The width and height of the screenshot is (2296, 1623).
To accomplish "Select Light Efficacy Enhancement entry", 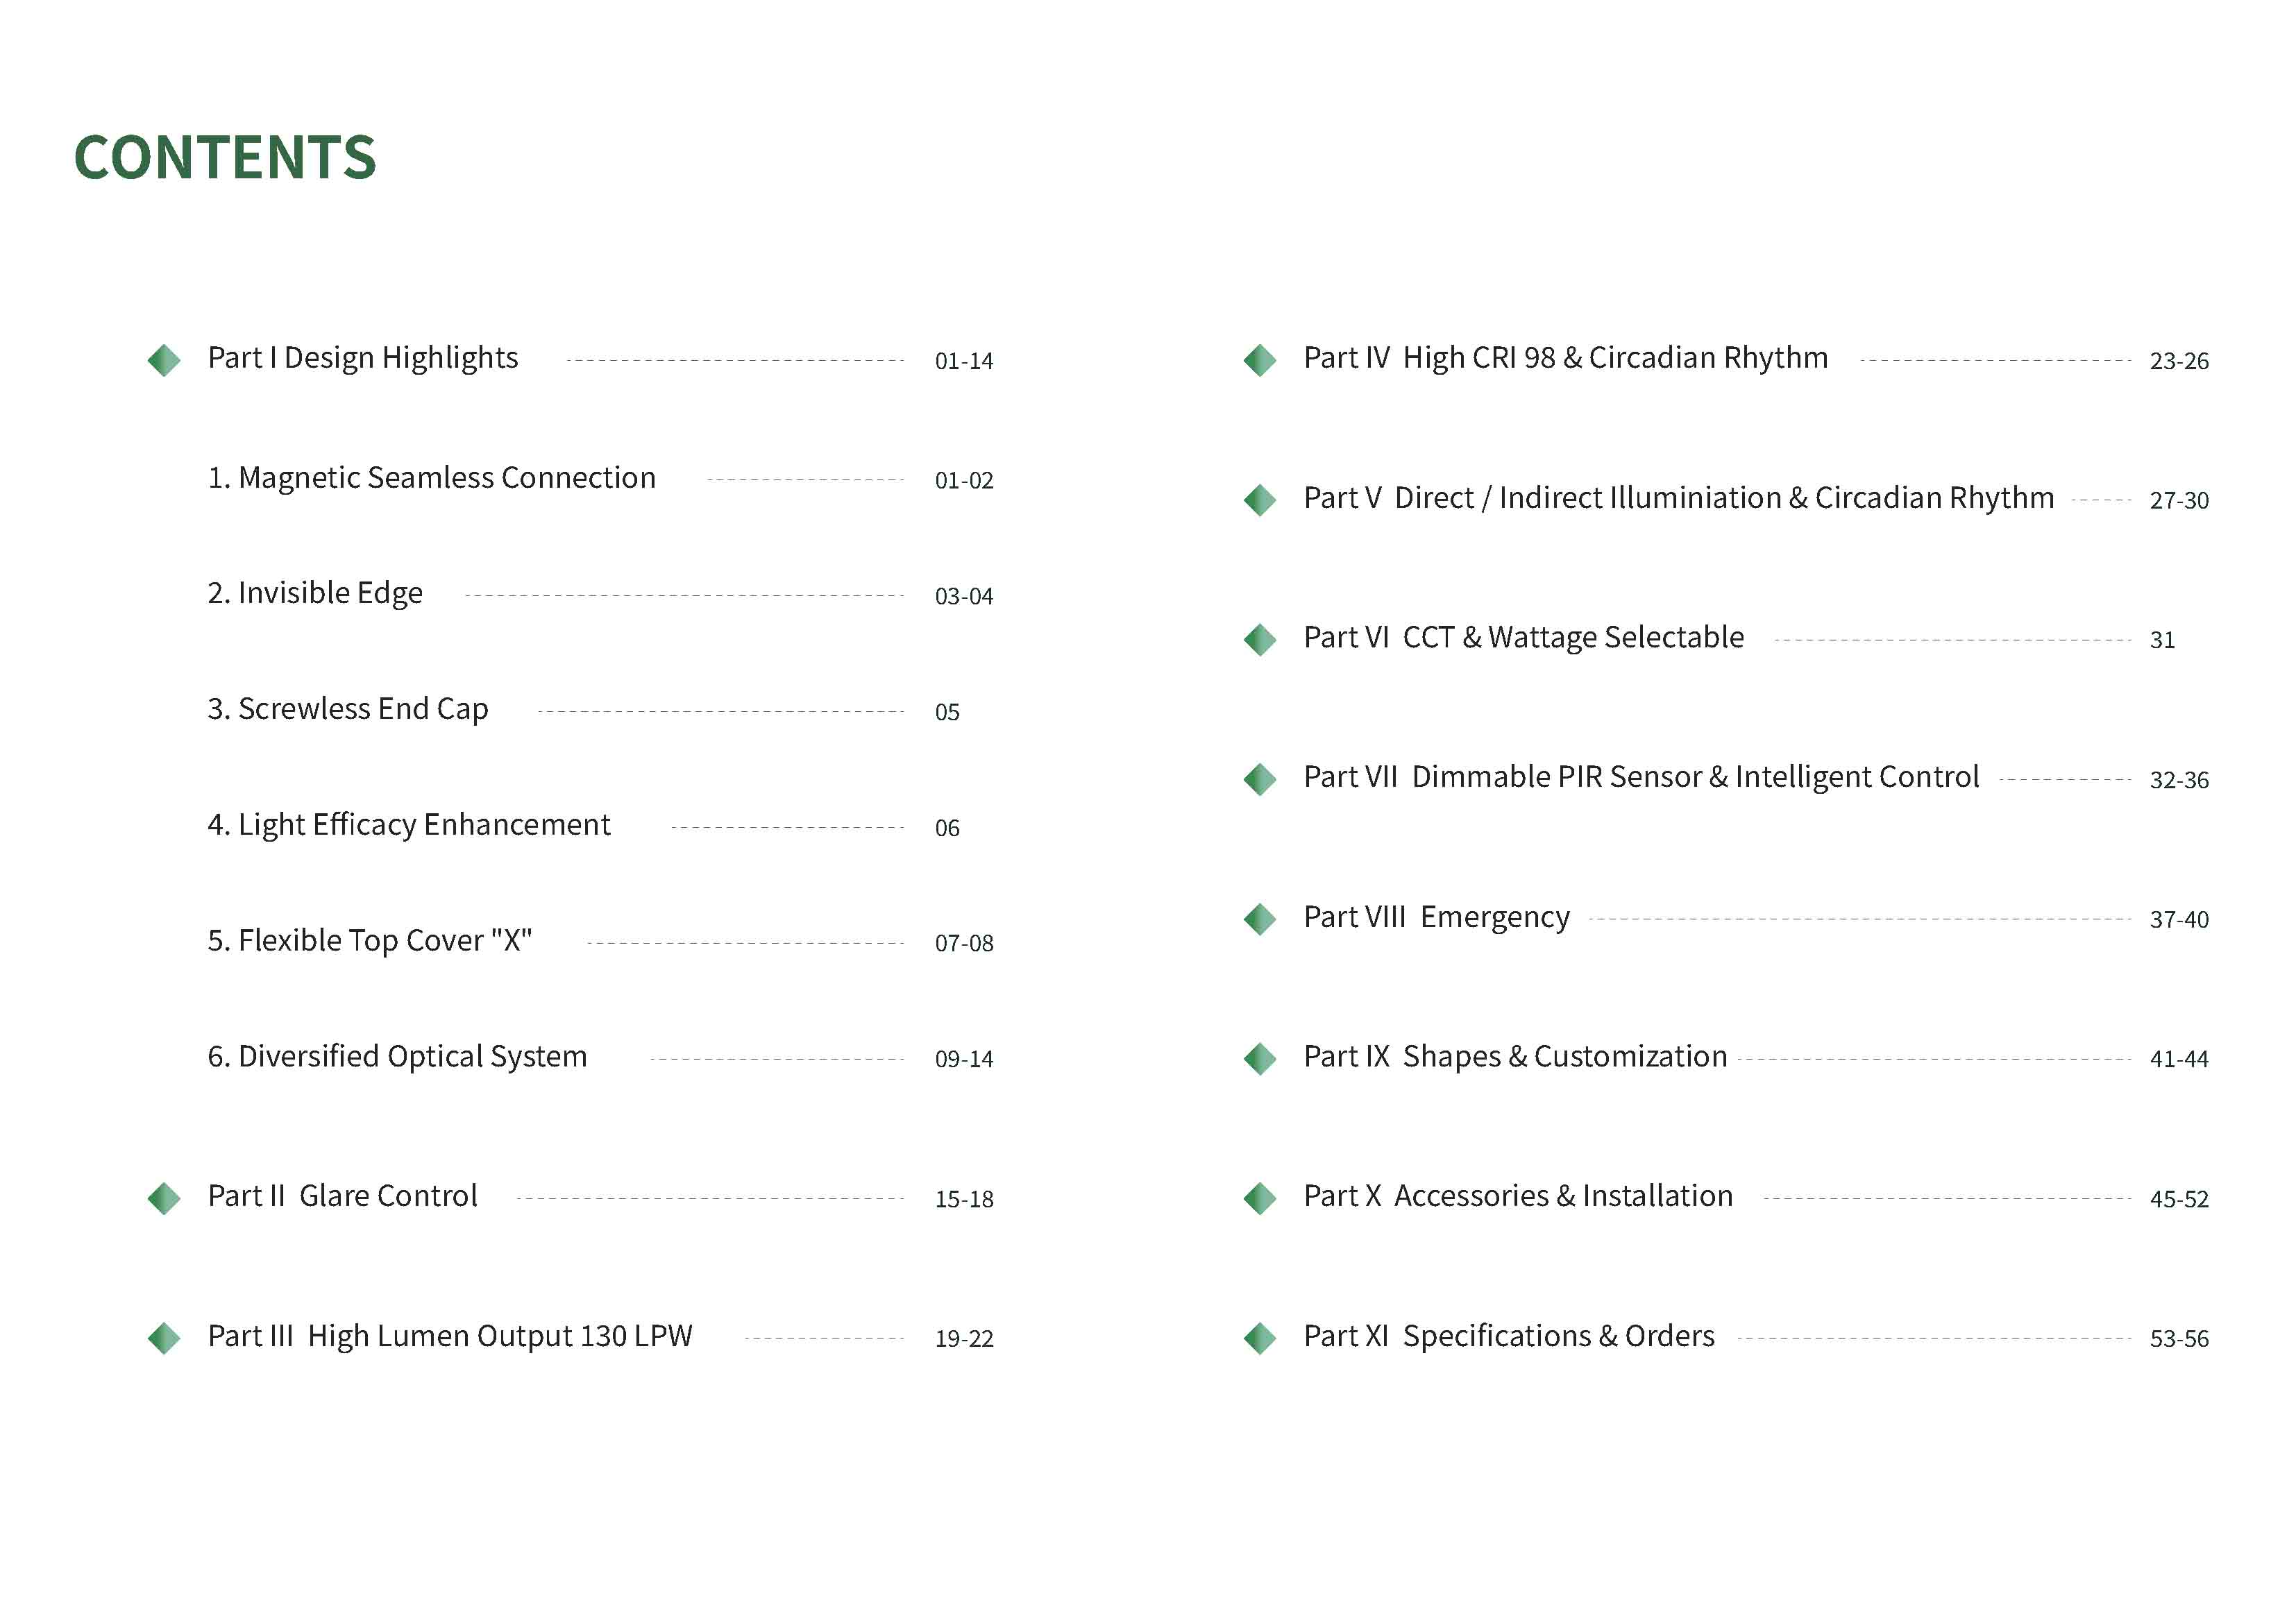I will [409, 825].
